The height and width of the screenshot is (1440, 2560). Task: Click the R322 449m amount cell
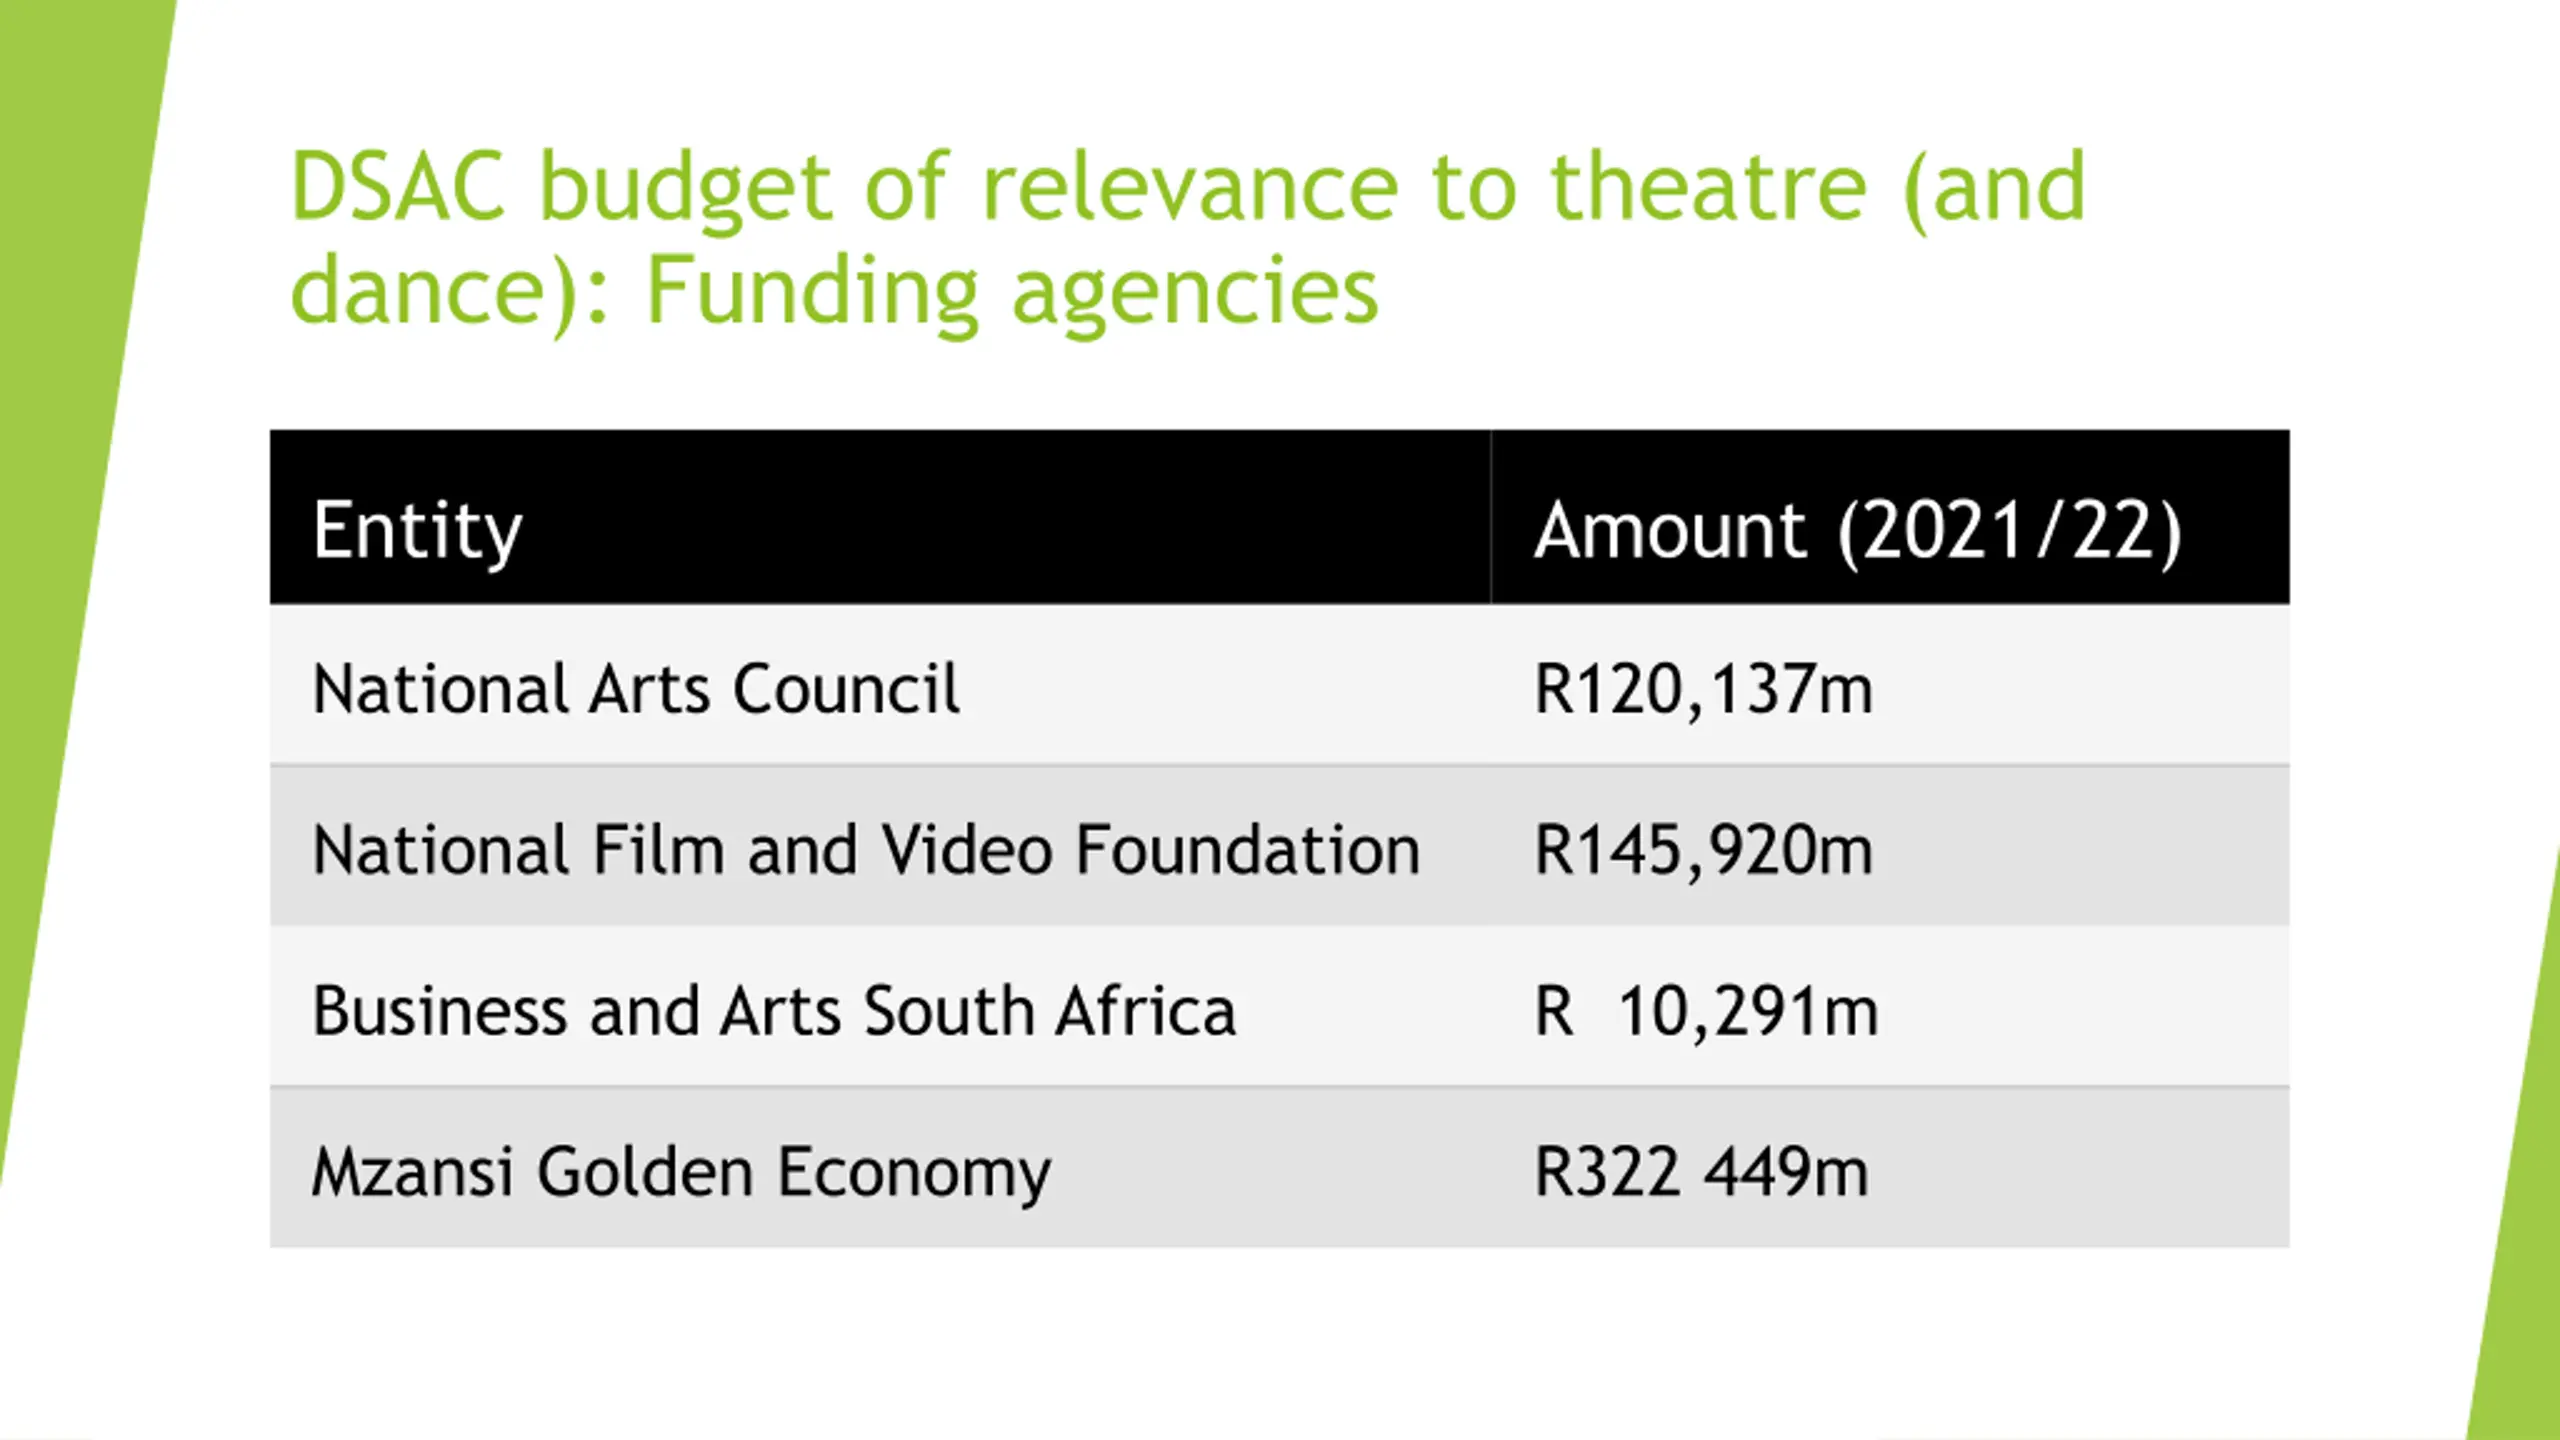pos(1890,1167)
